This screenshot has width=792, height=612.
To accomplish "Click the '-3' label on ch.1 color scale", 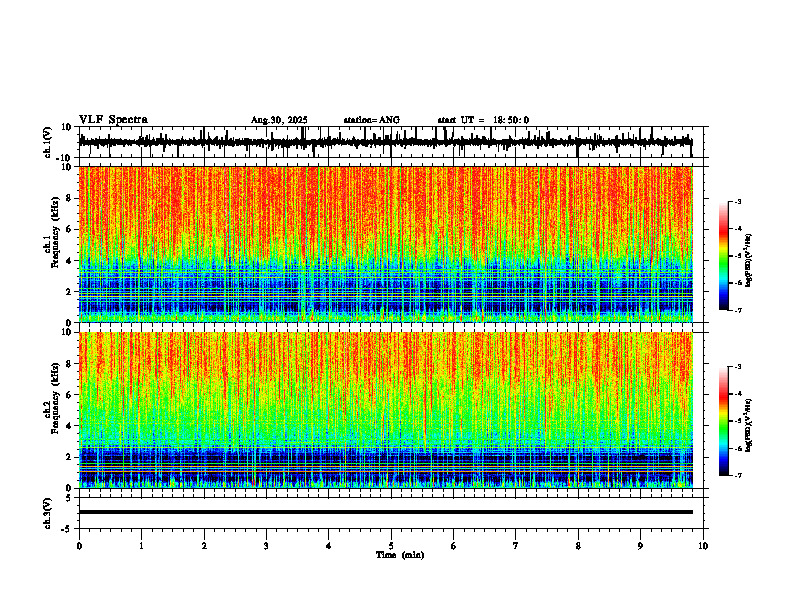I will (738, 201).
